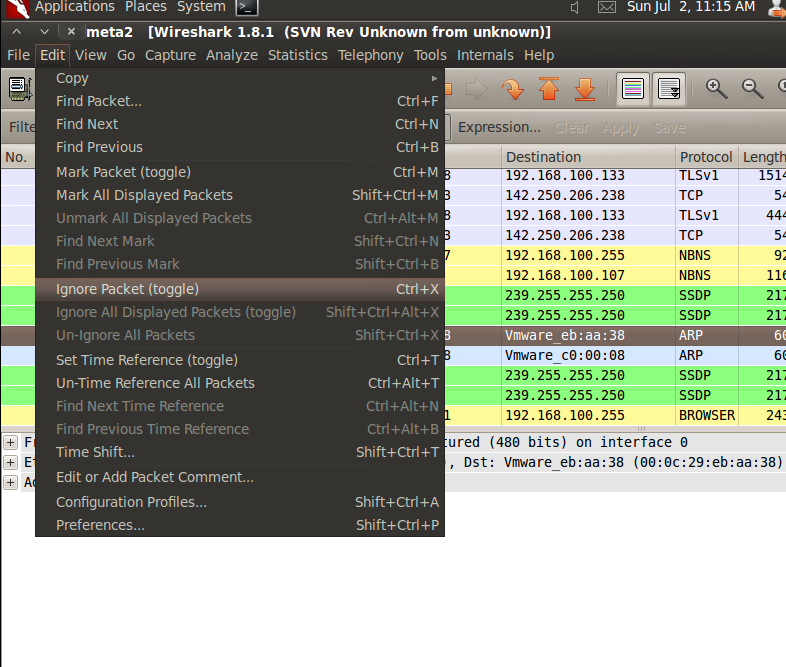The width and height of the screenshot is (786, 667).
Task: Click the mail envelope icon in panel
Action: [x=607, y=7]
